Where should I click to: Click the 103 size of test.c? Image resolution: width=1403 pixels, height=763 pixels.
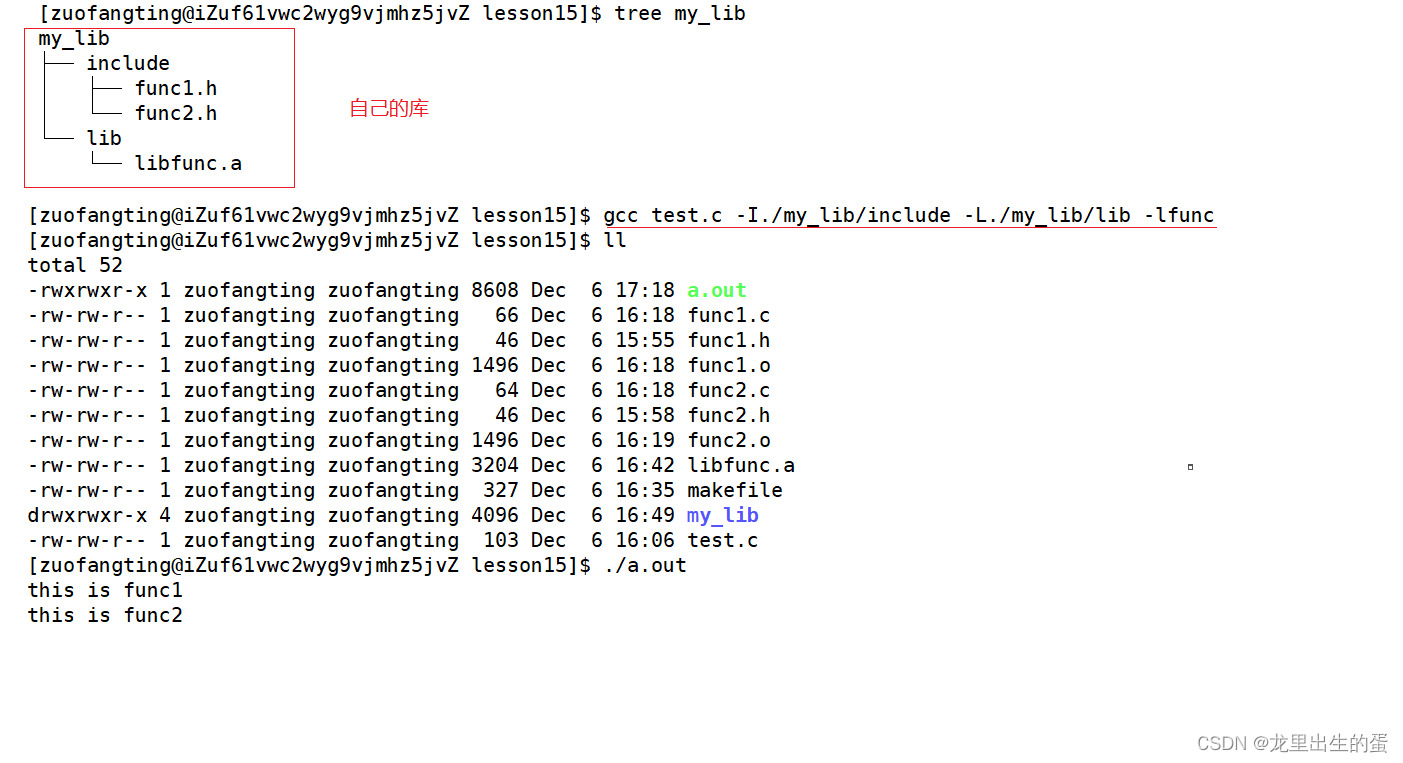click(x=501, y=541)
